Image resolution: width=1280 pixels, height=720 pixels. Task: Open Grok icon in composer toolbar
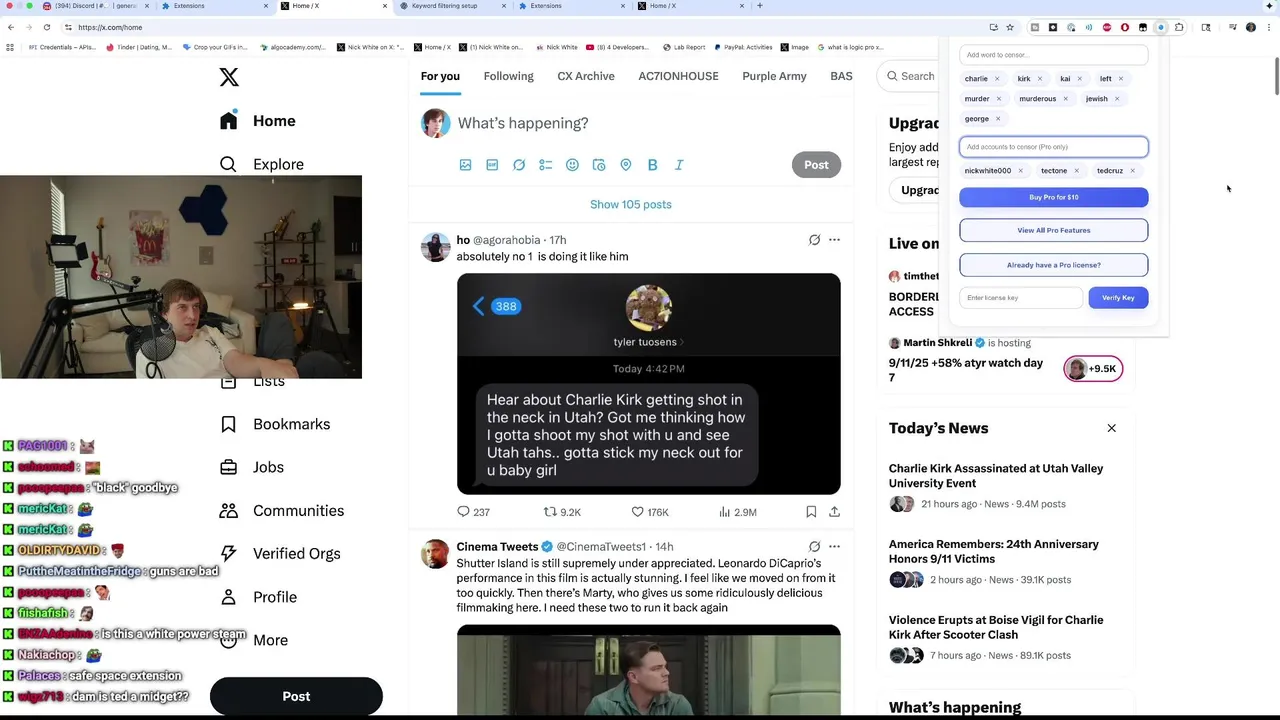(x=519, y=165)
